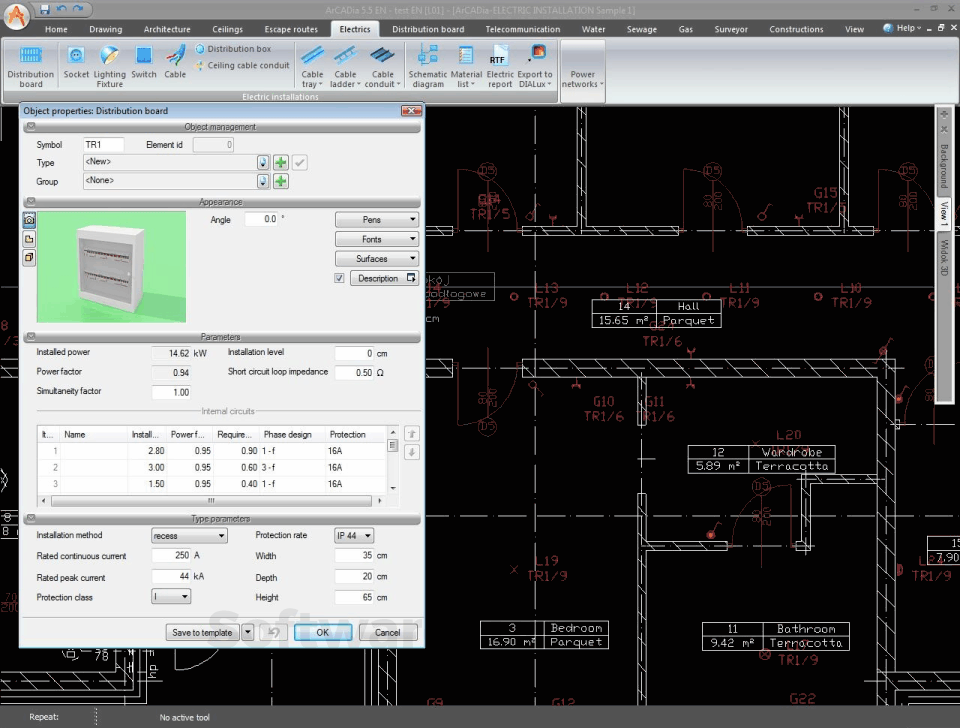Image resolution: width=960 pixels, height=728 pixels.
Task: Toggle the Description checkbox
Action: 340,278
